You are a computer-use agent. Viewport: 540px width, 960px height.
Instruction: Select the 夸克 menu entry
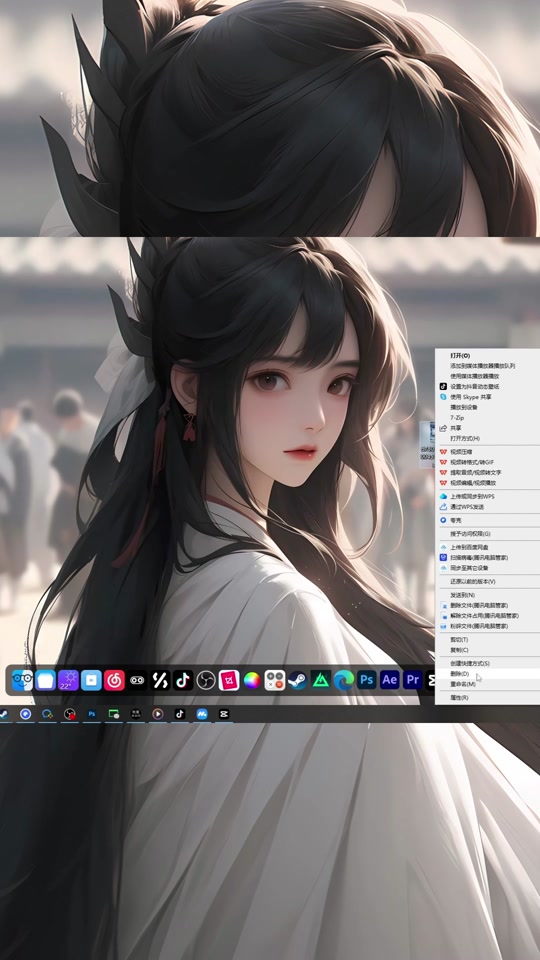[x=487, y=520]
